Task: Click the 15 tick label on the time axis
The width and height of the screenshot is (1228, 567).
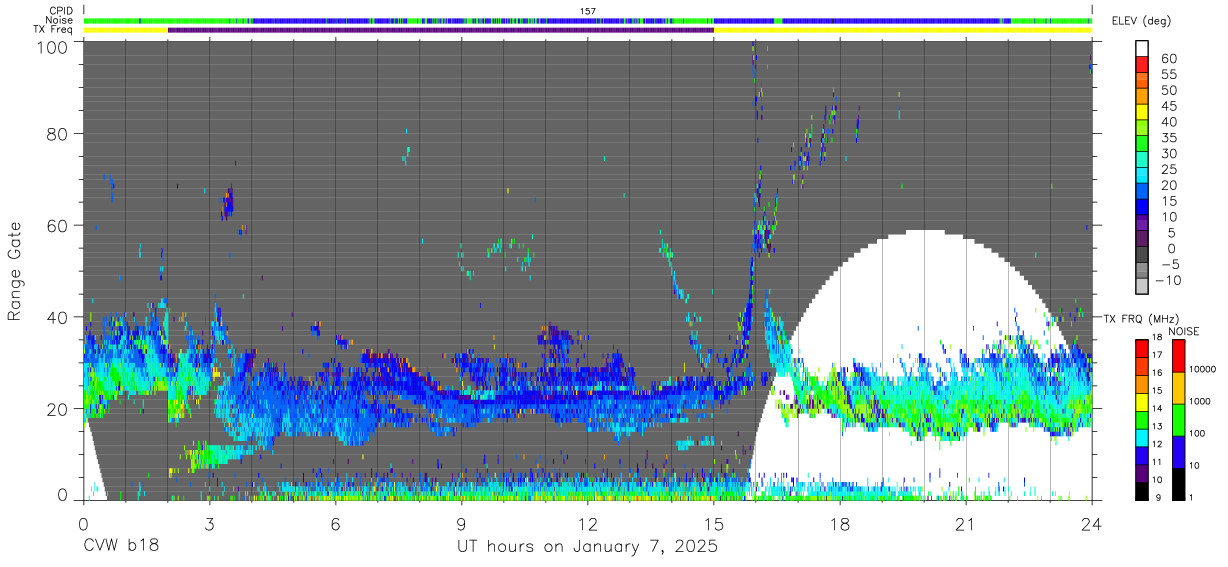Action: pyautogui.click(x=714, y=523)
